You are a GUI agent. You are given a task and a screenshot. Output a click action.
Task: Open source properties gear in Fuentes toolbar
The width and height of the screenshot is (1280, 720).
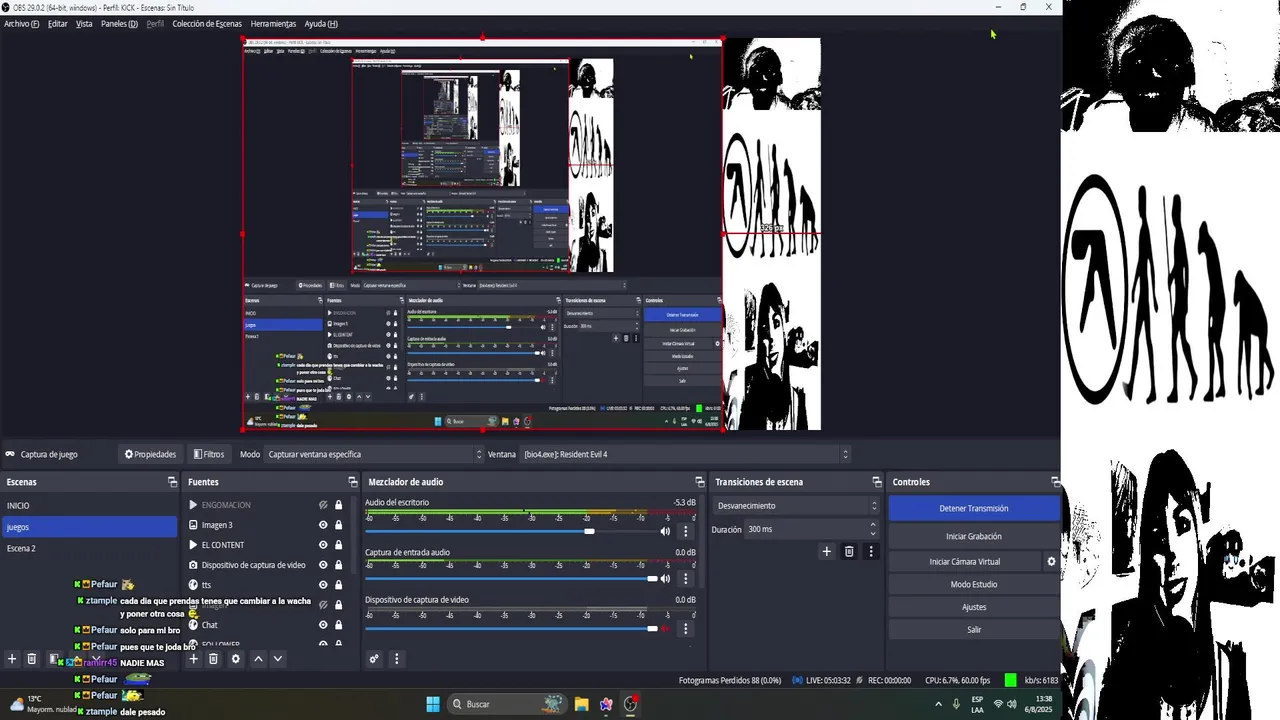click(236, 659)
